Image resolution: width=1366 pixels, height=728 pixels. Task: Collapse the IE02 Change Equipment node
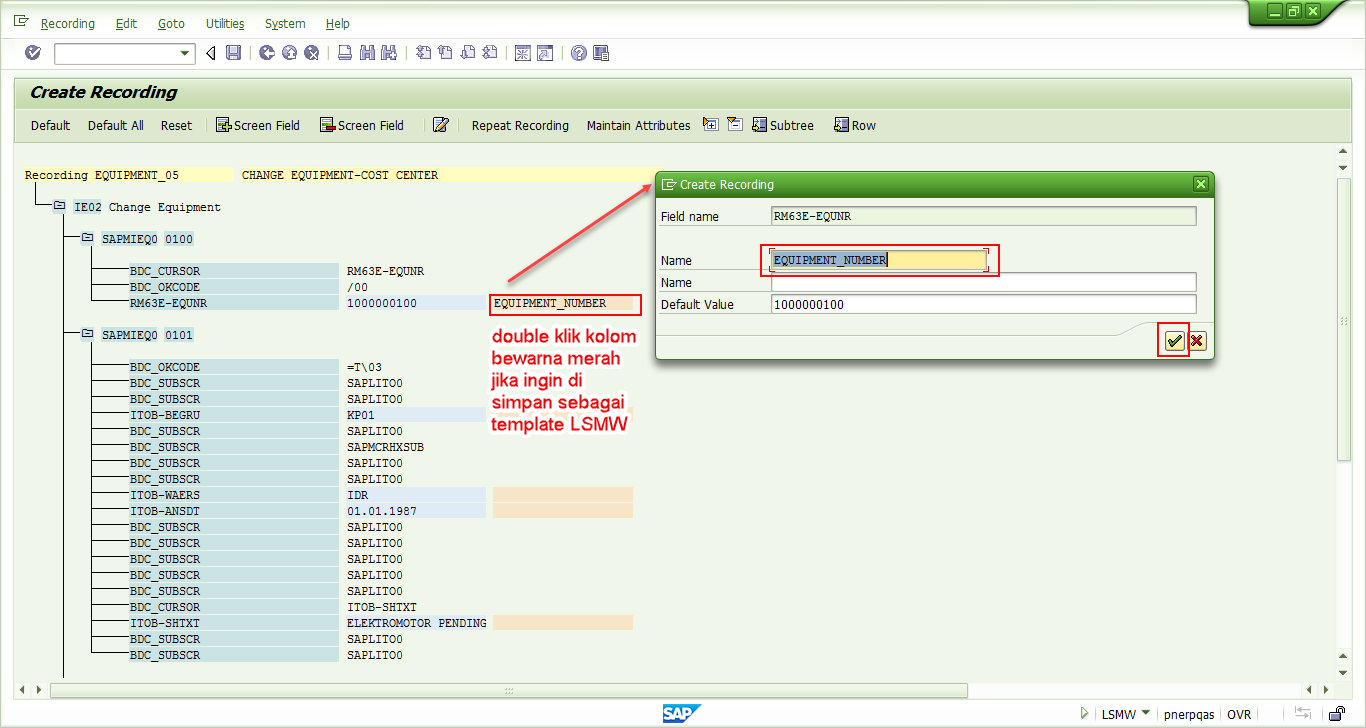[59, 206]
